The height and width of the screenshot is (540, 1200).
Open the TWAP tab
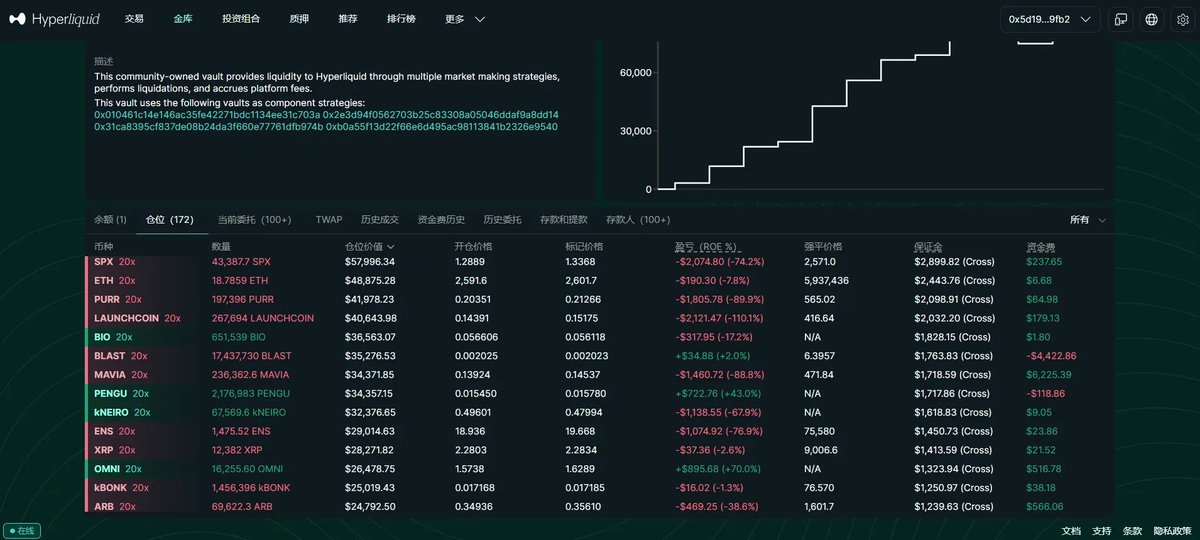point(329,219)
